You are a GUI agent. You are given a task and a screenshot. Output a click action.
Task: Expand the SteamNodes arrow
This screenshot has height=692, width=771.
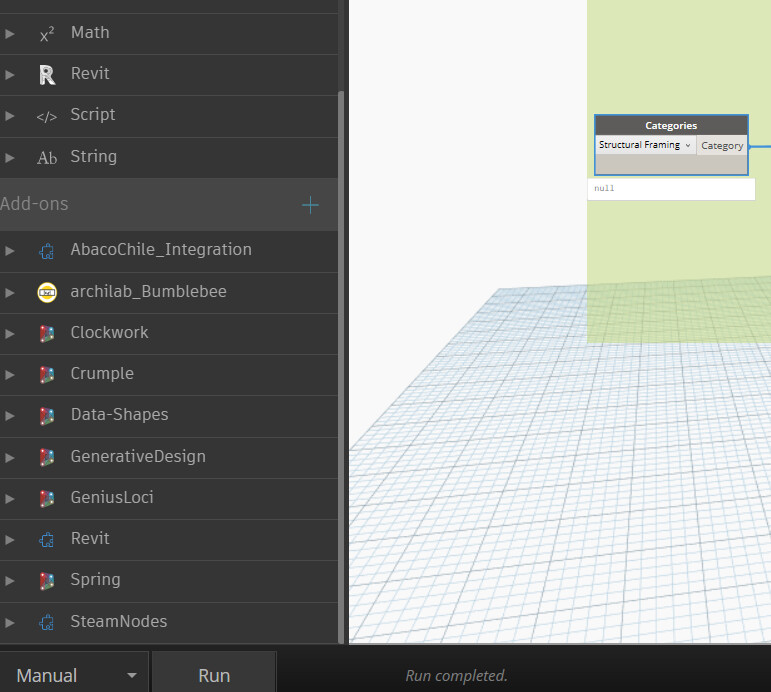pyautogui.click(x=9, y=623)
